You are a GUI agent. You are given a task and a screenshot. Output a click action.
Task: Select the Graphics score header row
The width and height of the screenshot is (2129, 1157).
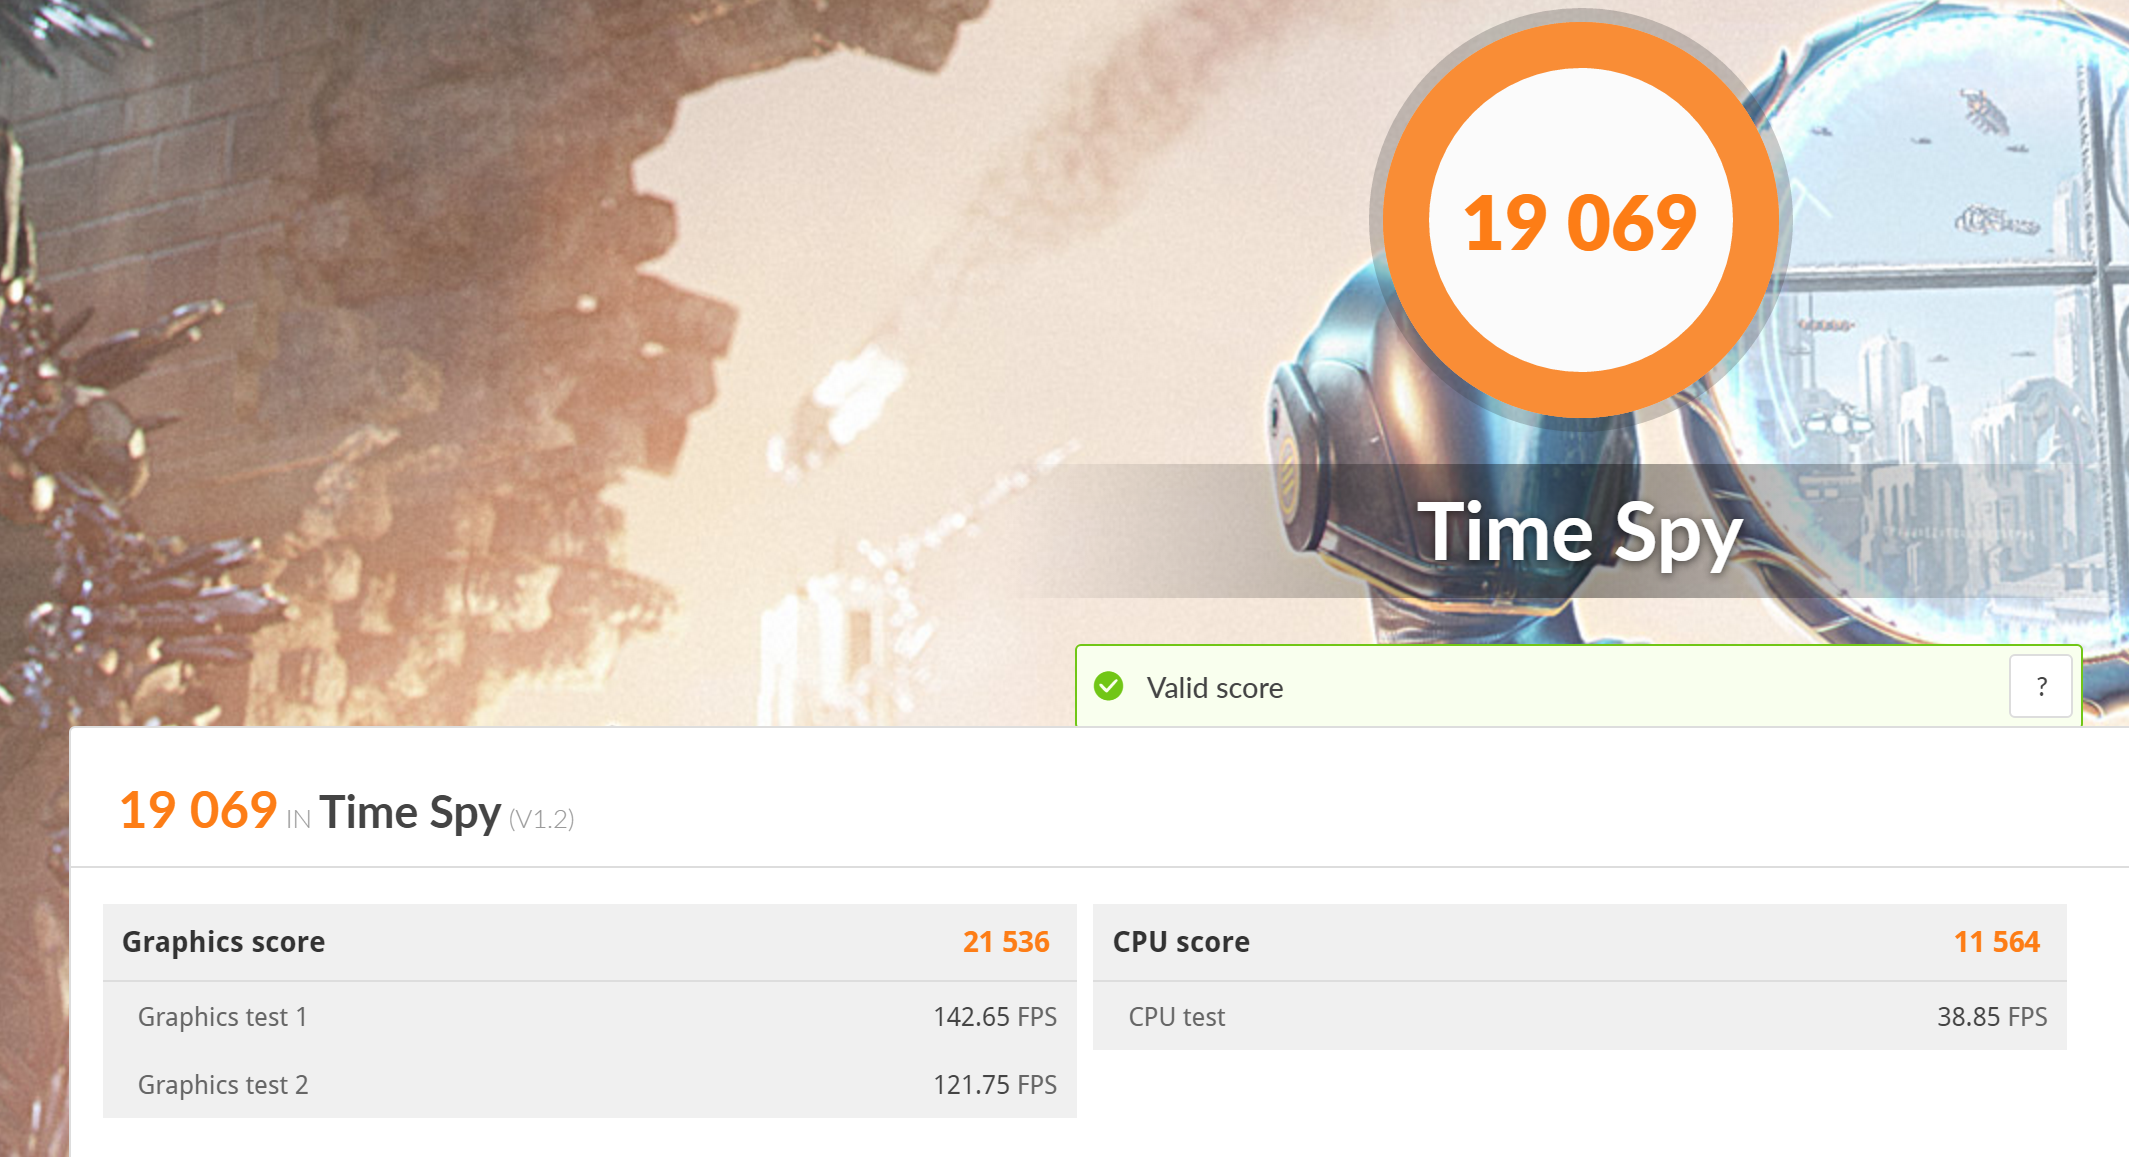point(590,942)
